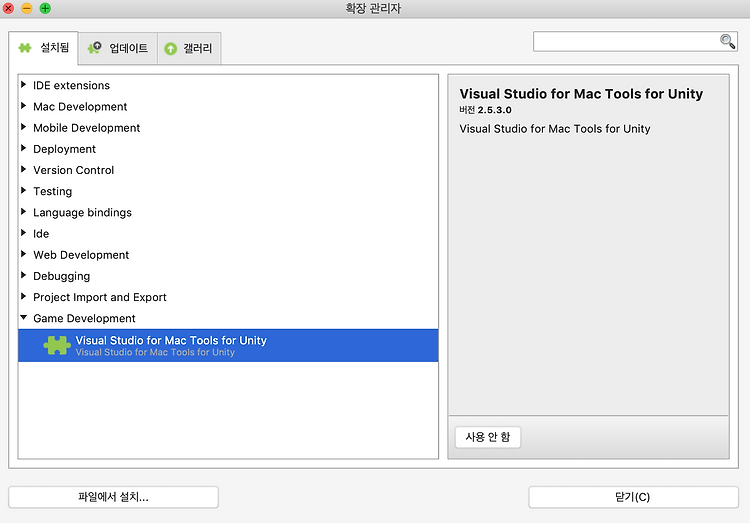Click the green arrow icon on 갤러리 tab
Screen dimensions: 750x523
170,48
